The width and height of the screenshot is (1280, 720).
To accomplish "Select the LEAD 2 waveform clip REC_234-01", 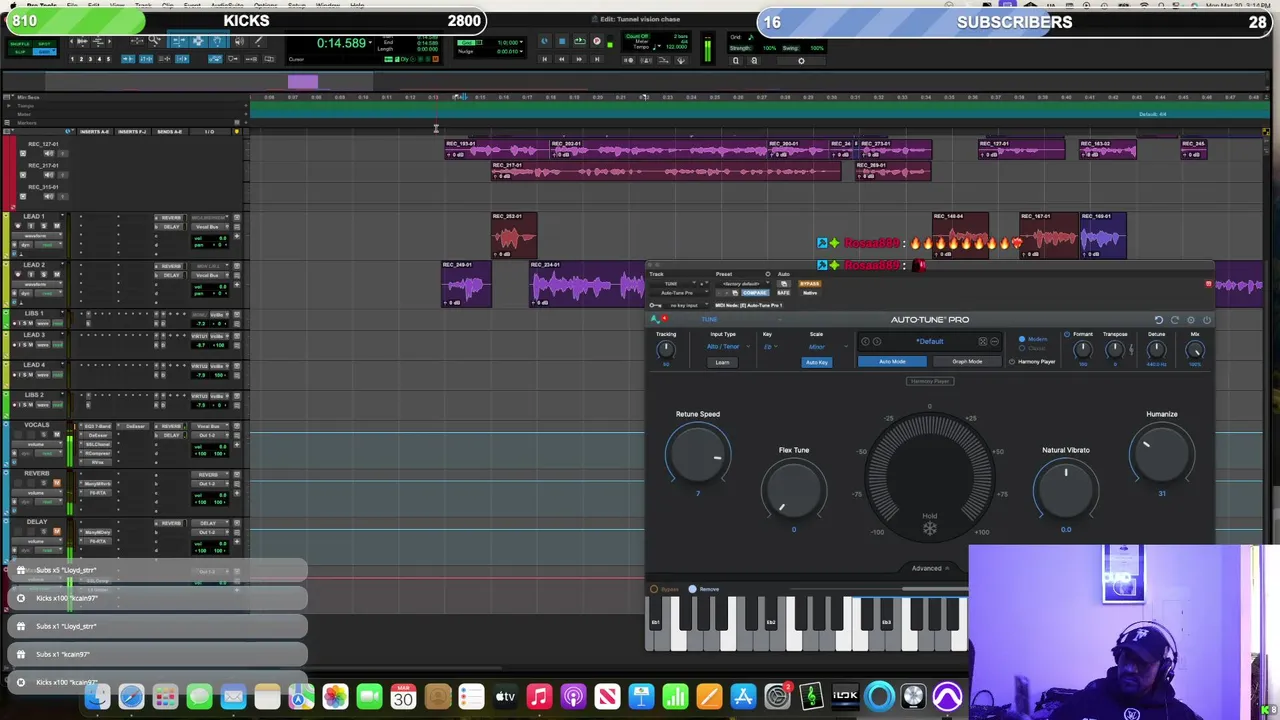I will pos(588,285).
